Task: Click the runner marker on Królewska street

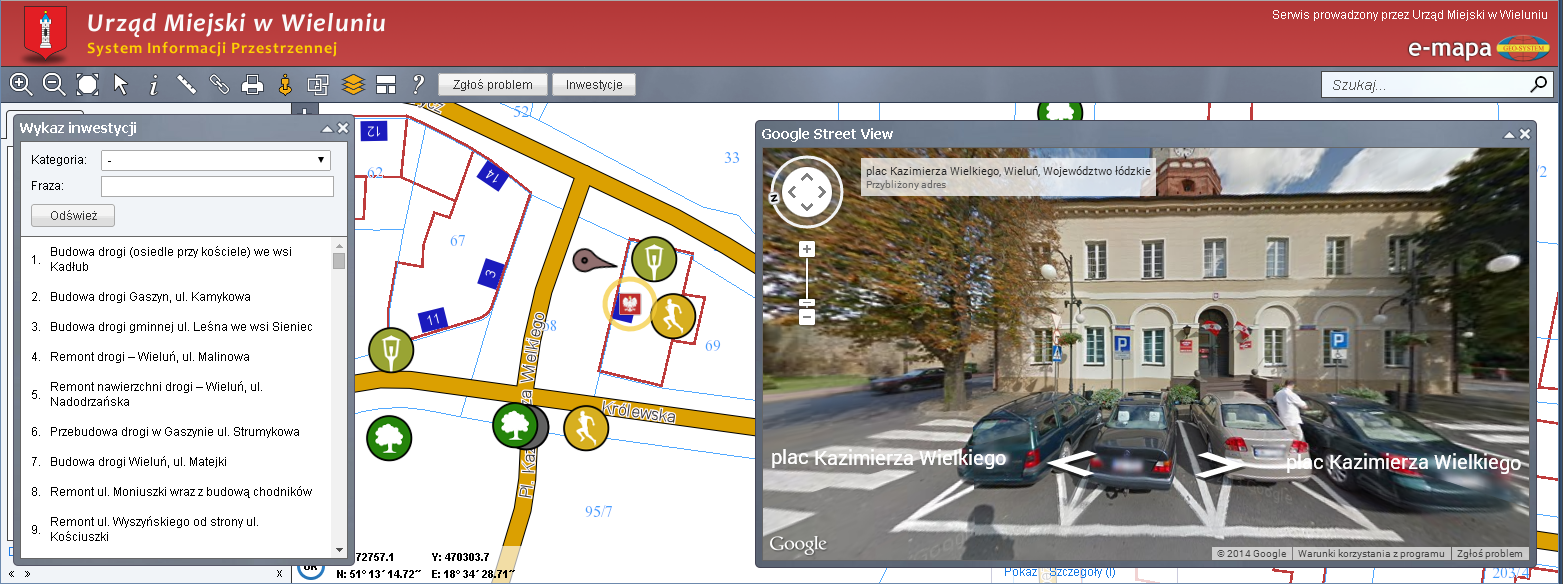Action: click(x=586, y=428)
